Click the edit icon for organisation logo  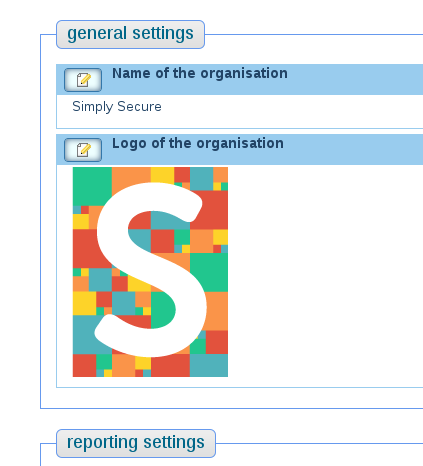click(x=83, y=150)
